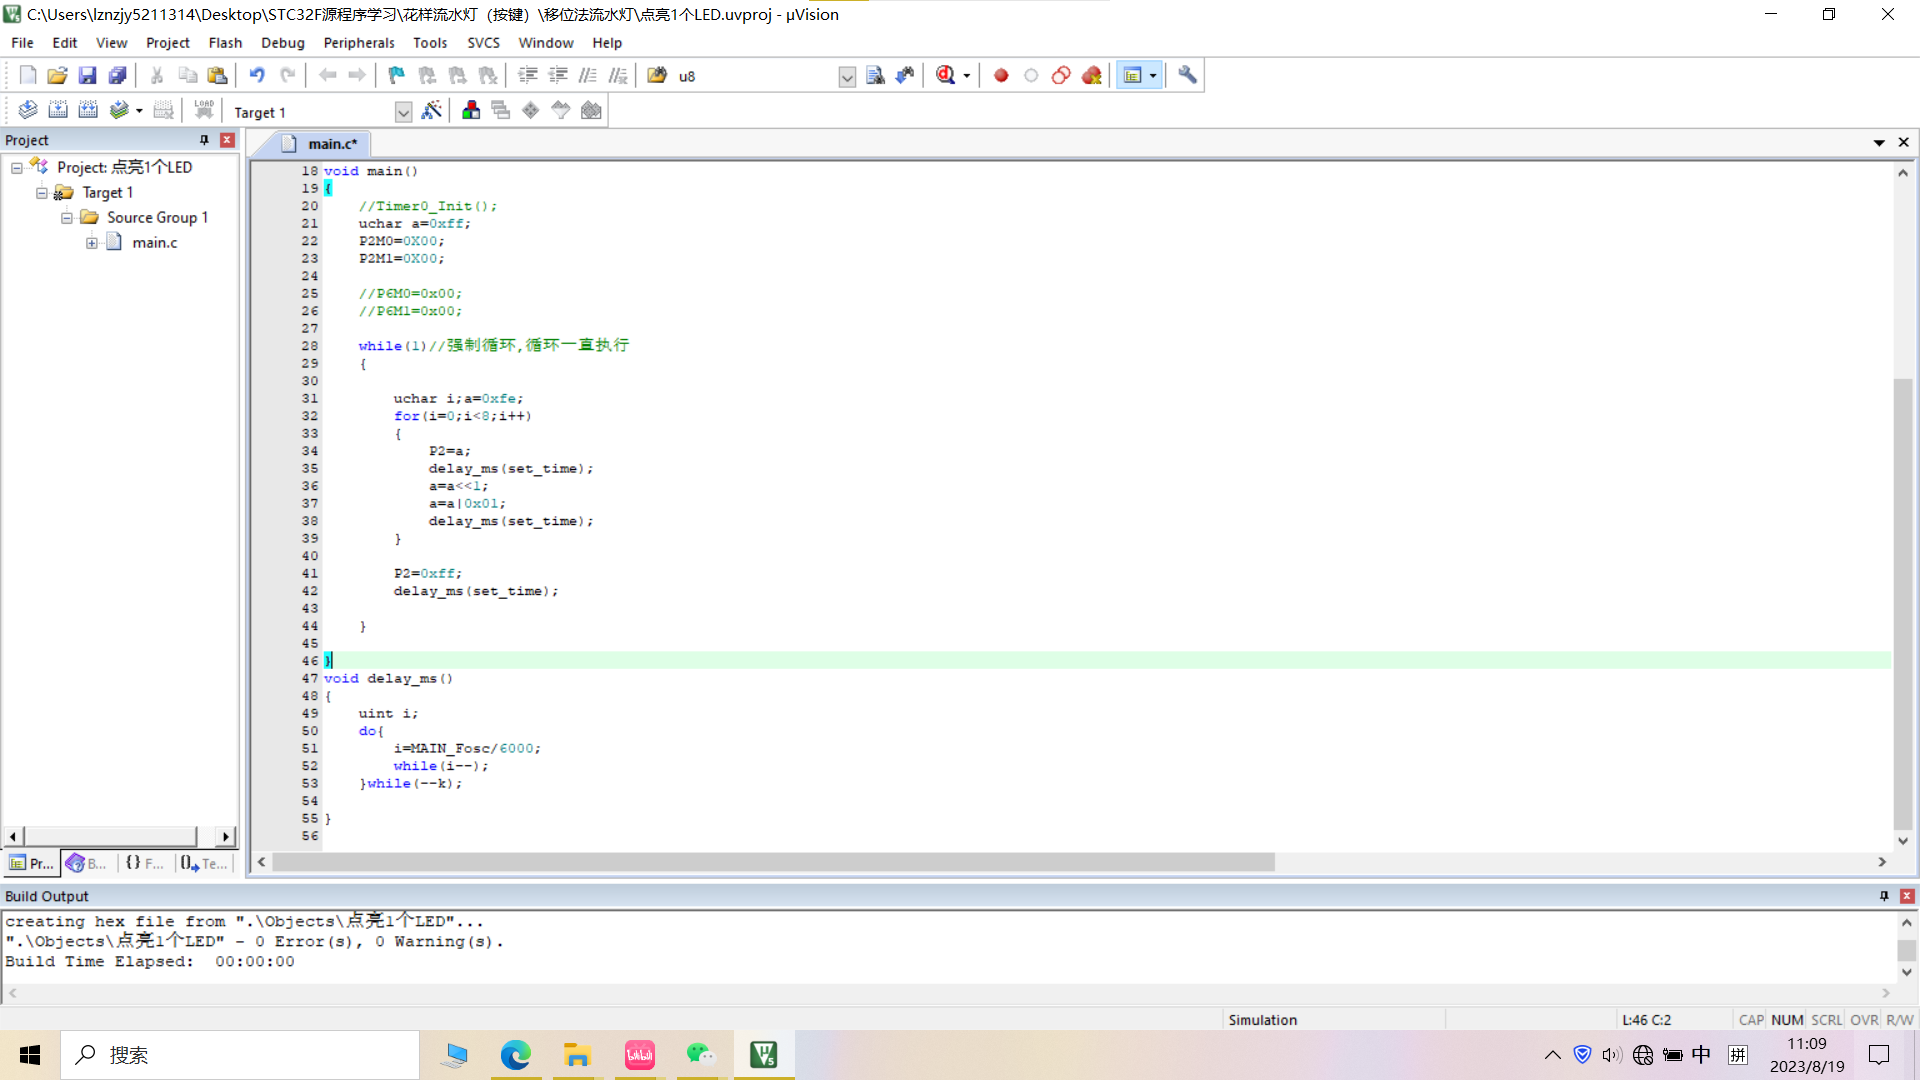The image size is (1920, 1080).
Task: Click the Windows search box
Action: click(x=240, y=1055)
